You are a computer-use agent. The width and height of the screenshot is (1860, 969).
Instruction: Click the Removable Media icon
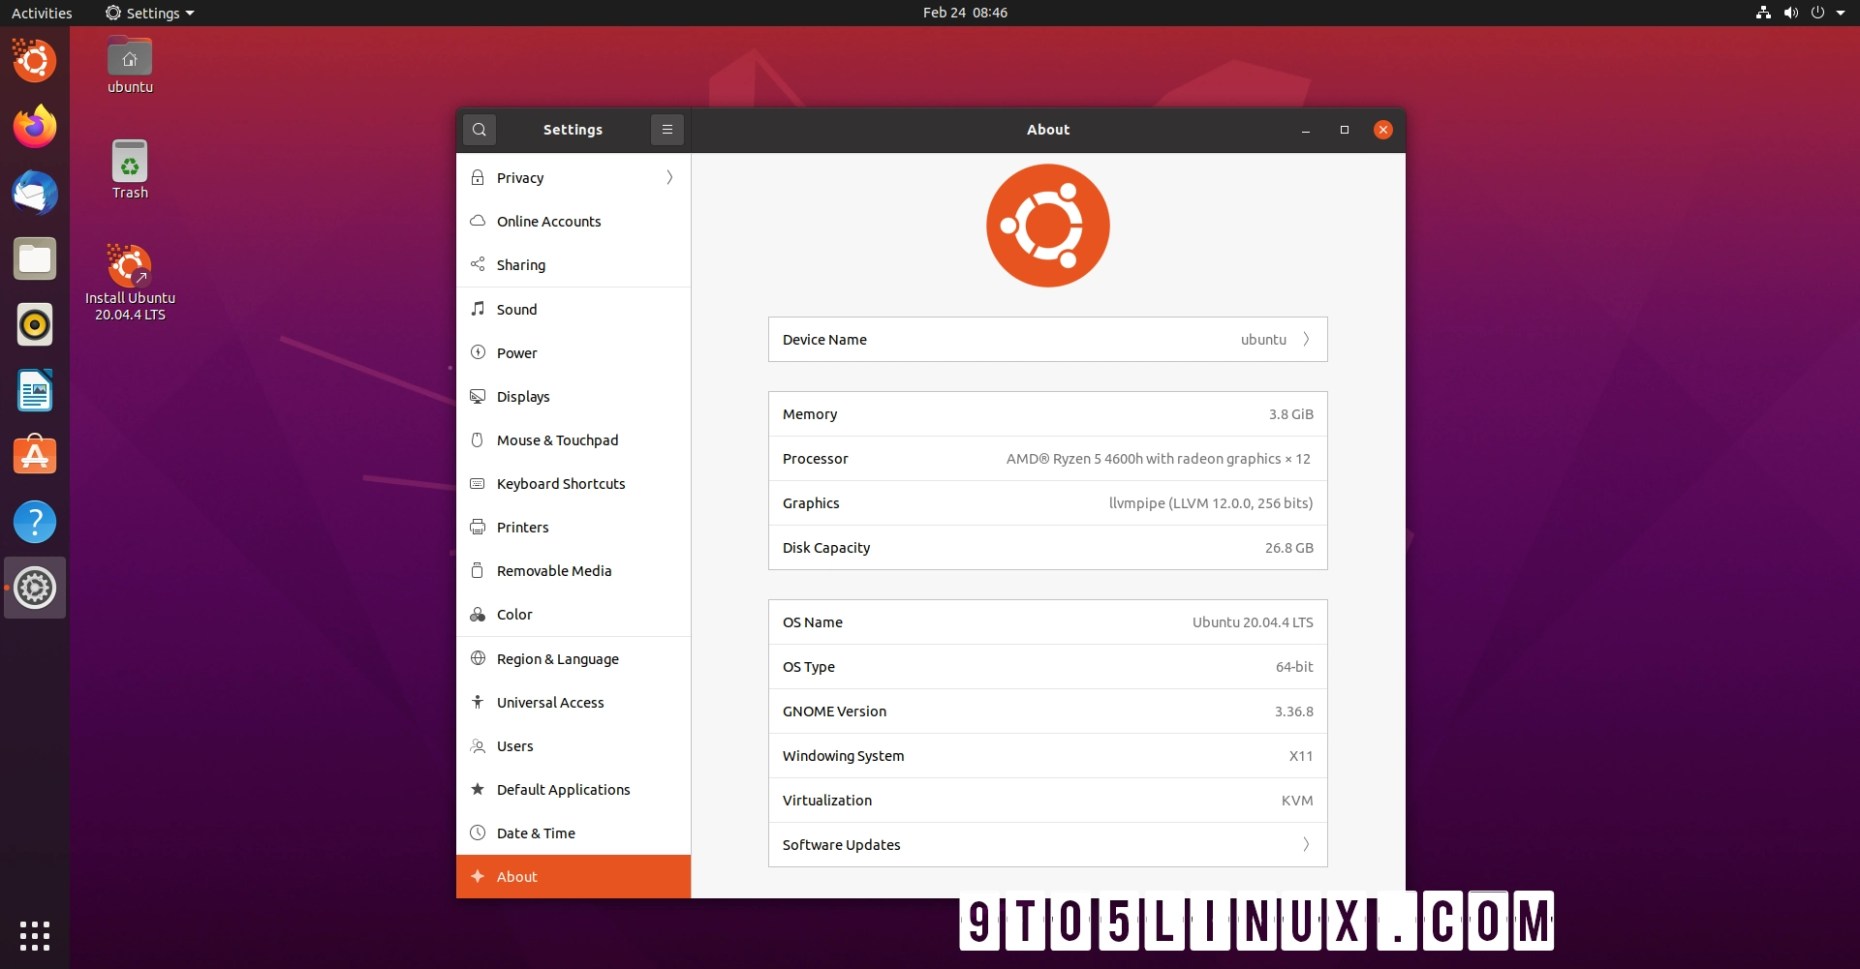tap(478, 570)
